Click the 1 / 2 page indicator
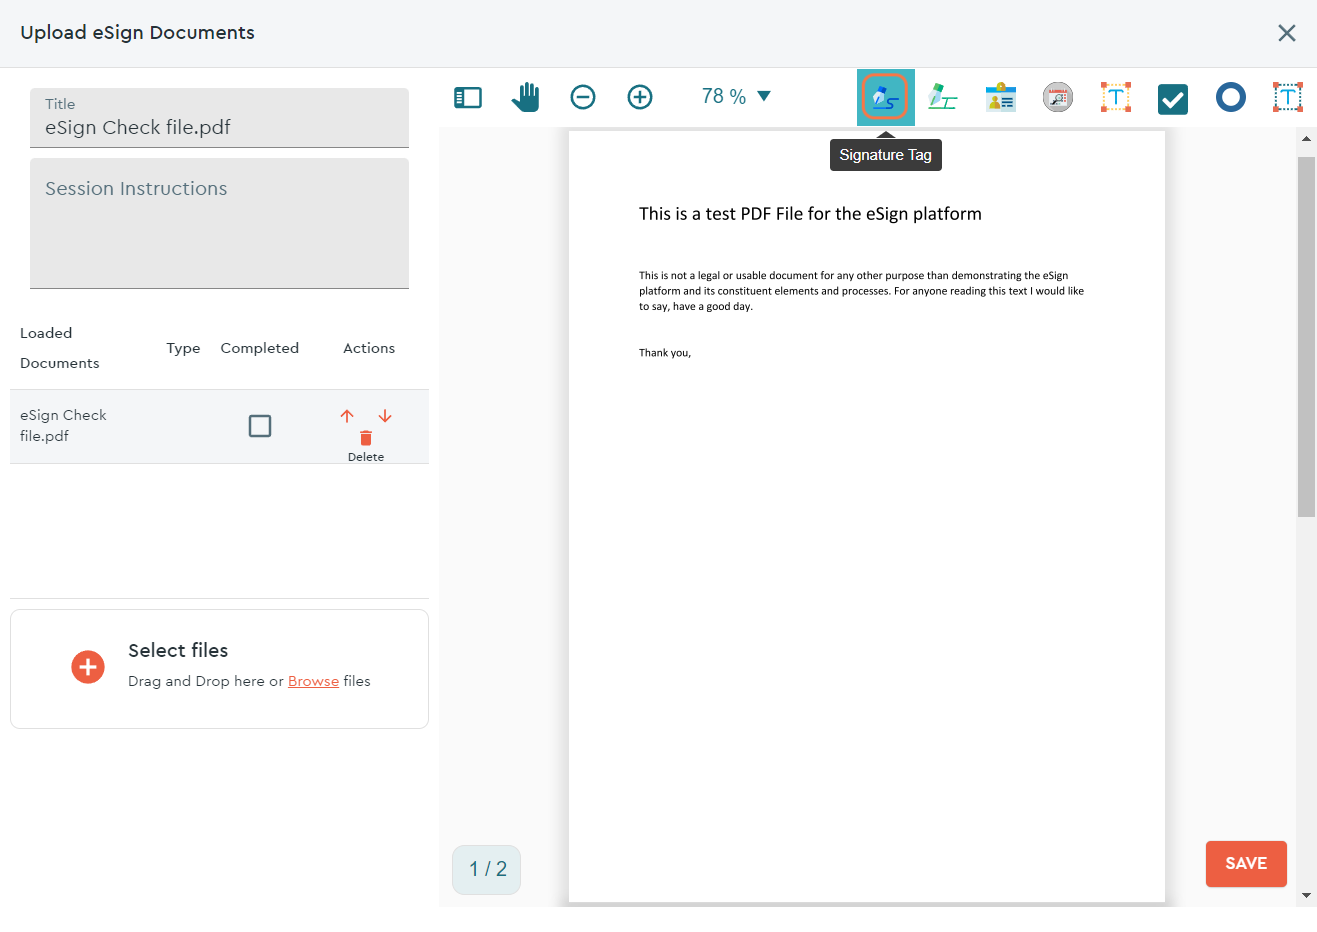1317x932 pixels. 487,869
